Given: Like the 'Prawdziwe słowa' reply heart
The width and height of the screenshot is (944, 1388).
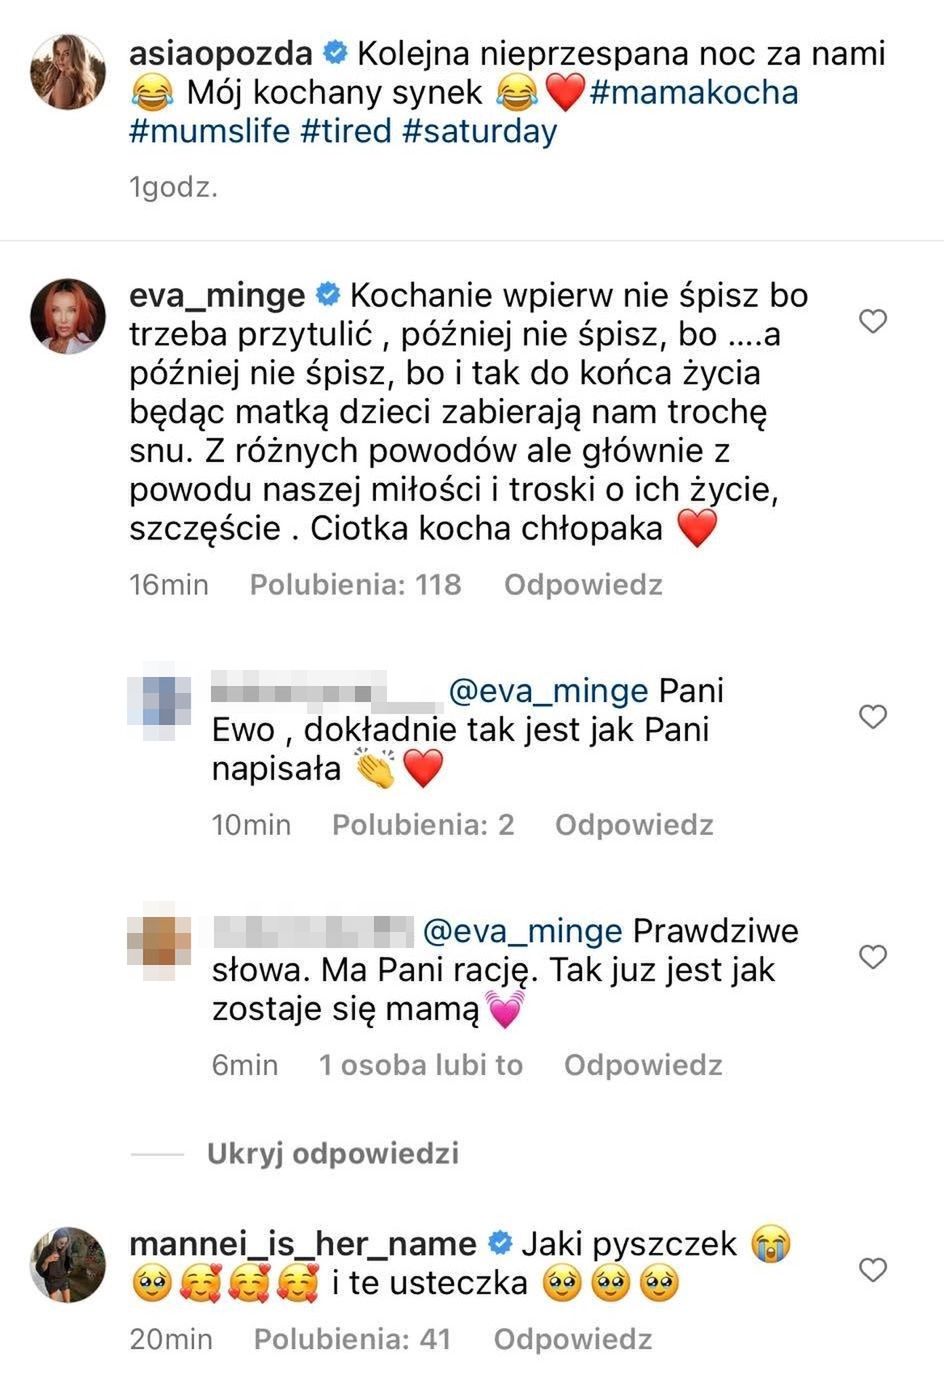Looking at the screenshot, I should point(873,957).
